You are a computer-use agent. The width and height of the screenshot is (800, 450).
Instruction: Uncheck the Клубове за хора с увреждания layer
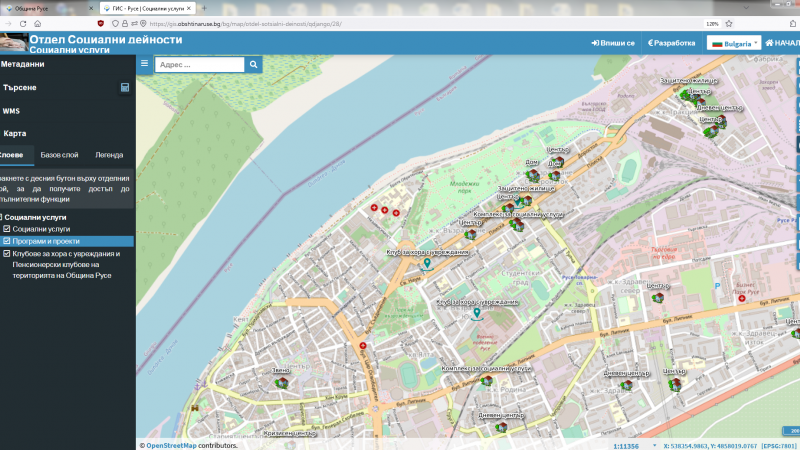(7, 254)
